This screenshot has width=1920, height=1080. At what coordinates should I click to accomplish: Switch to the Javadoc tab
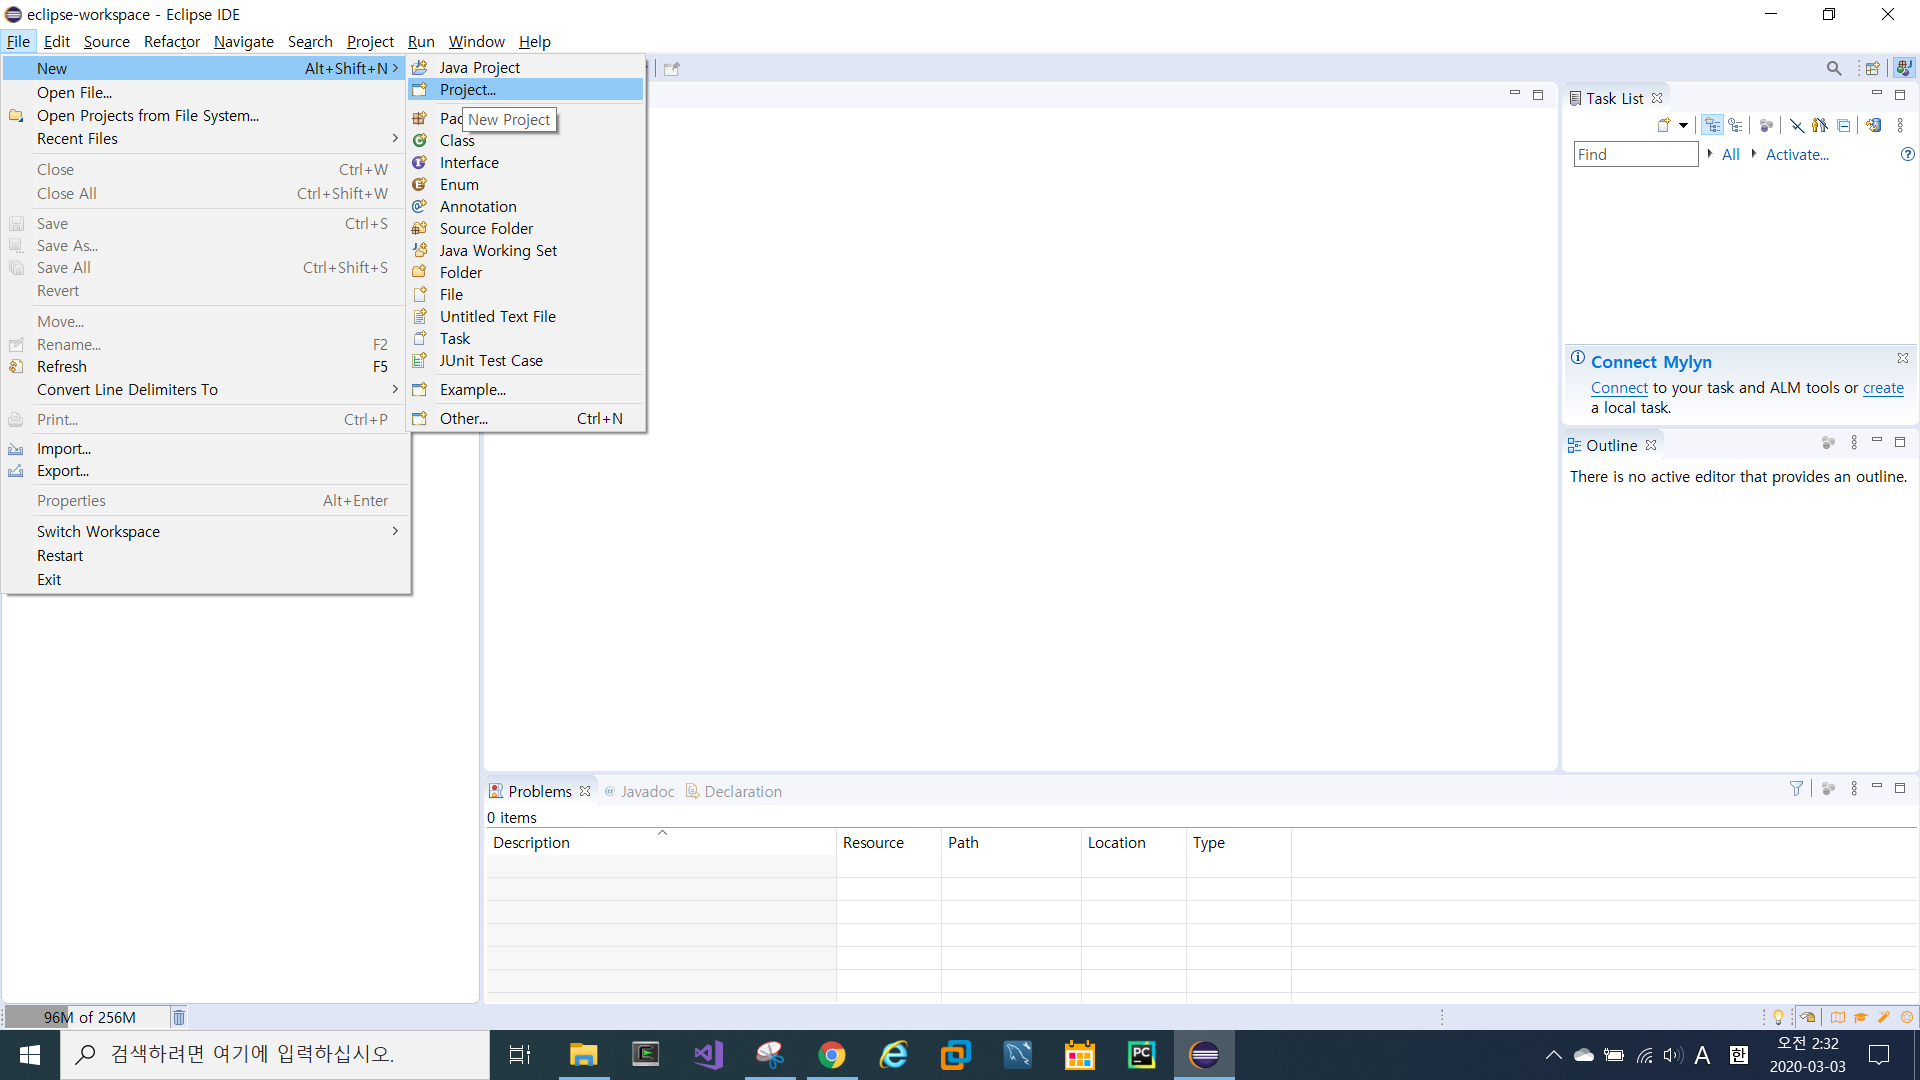(646, 791)
